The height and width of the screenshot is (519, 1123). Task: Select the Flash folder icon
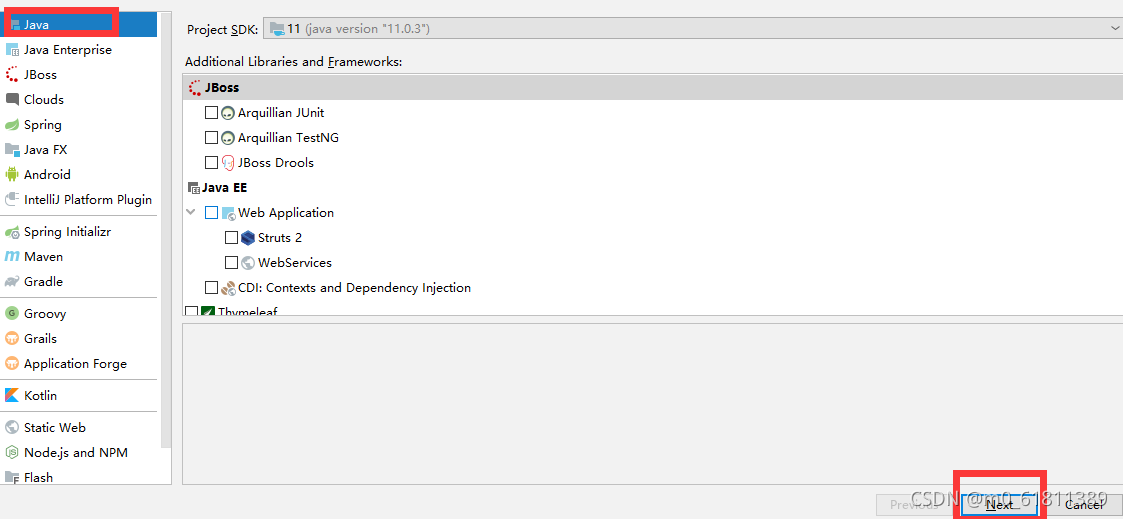11,477
